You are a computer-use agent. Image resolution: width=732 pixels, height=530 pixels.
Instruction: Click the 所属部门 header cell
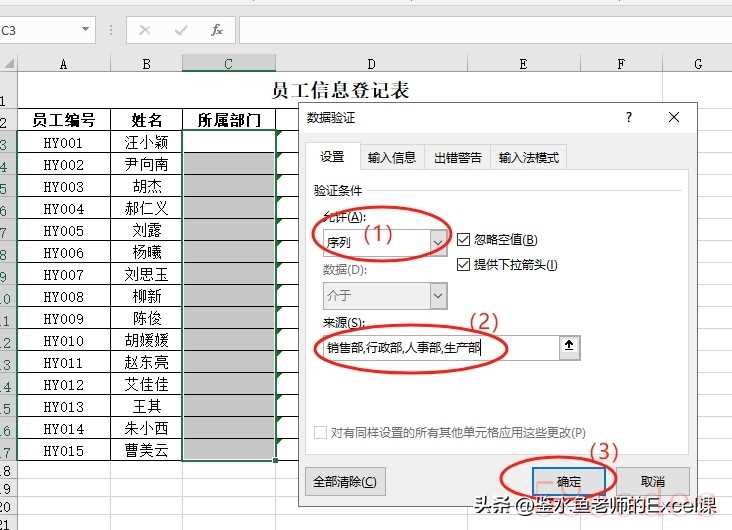point(229,120)
